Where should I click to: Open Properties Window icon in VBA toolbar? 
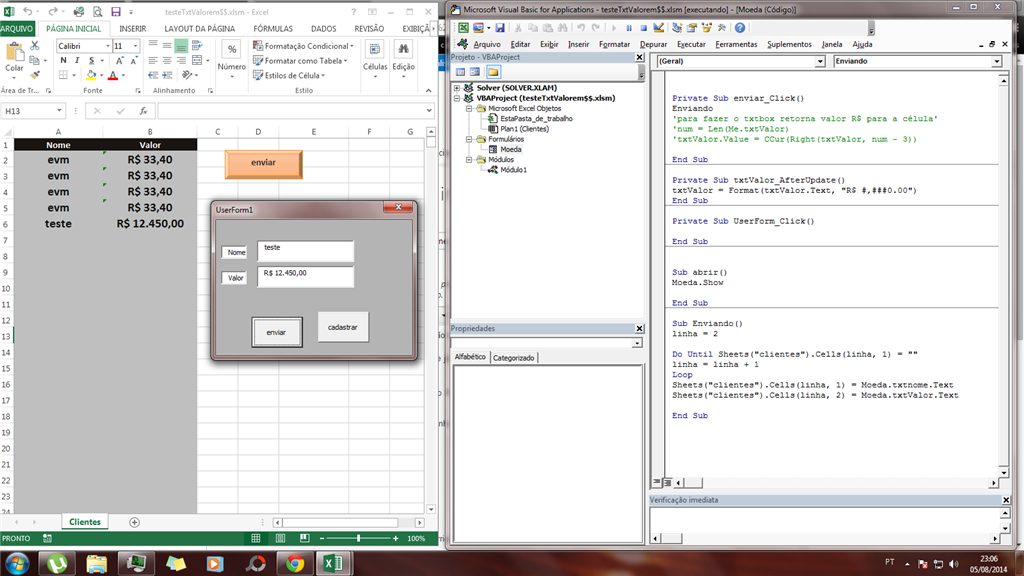pos(692,27)
